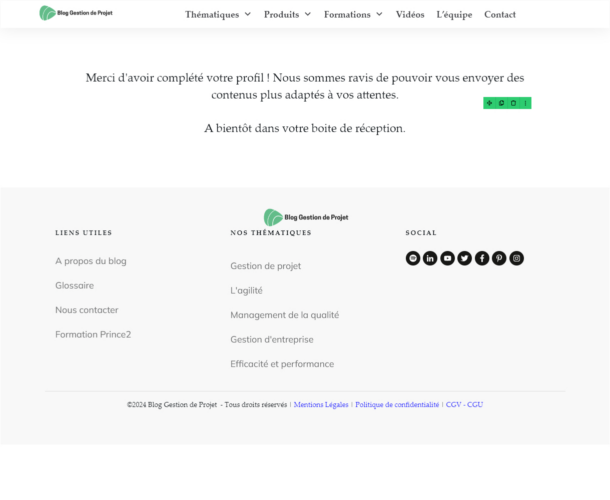Screen dimensions: 610x500
Task: Open the Instagram social icon
Action: click(x=516, y=258)
